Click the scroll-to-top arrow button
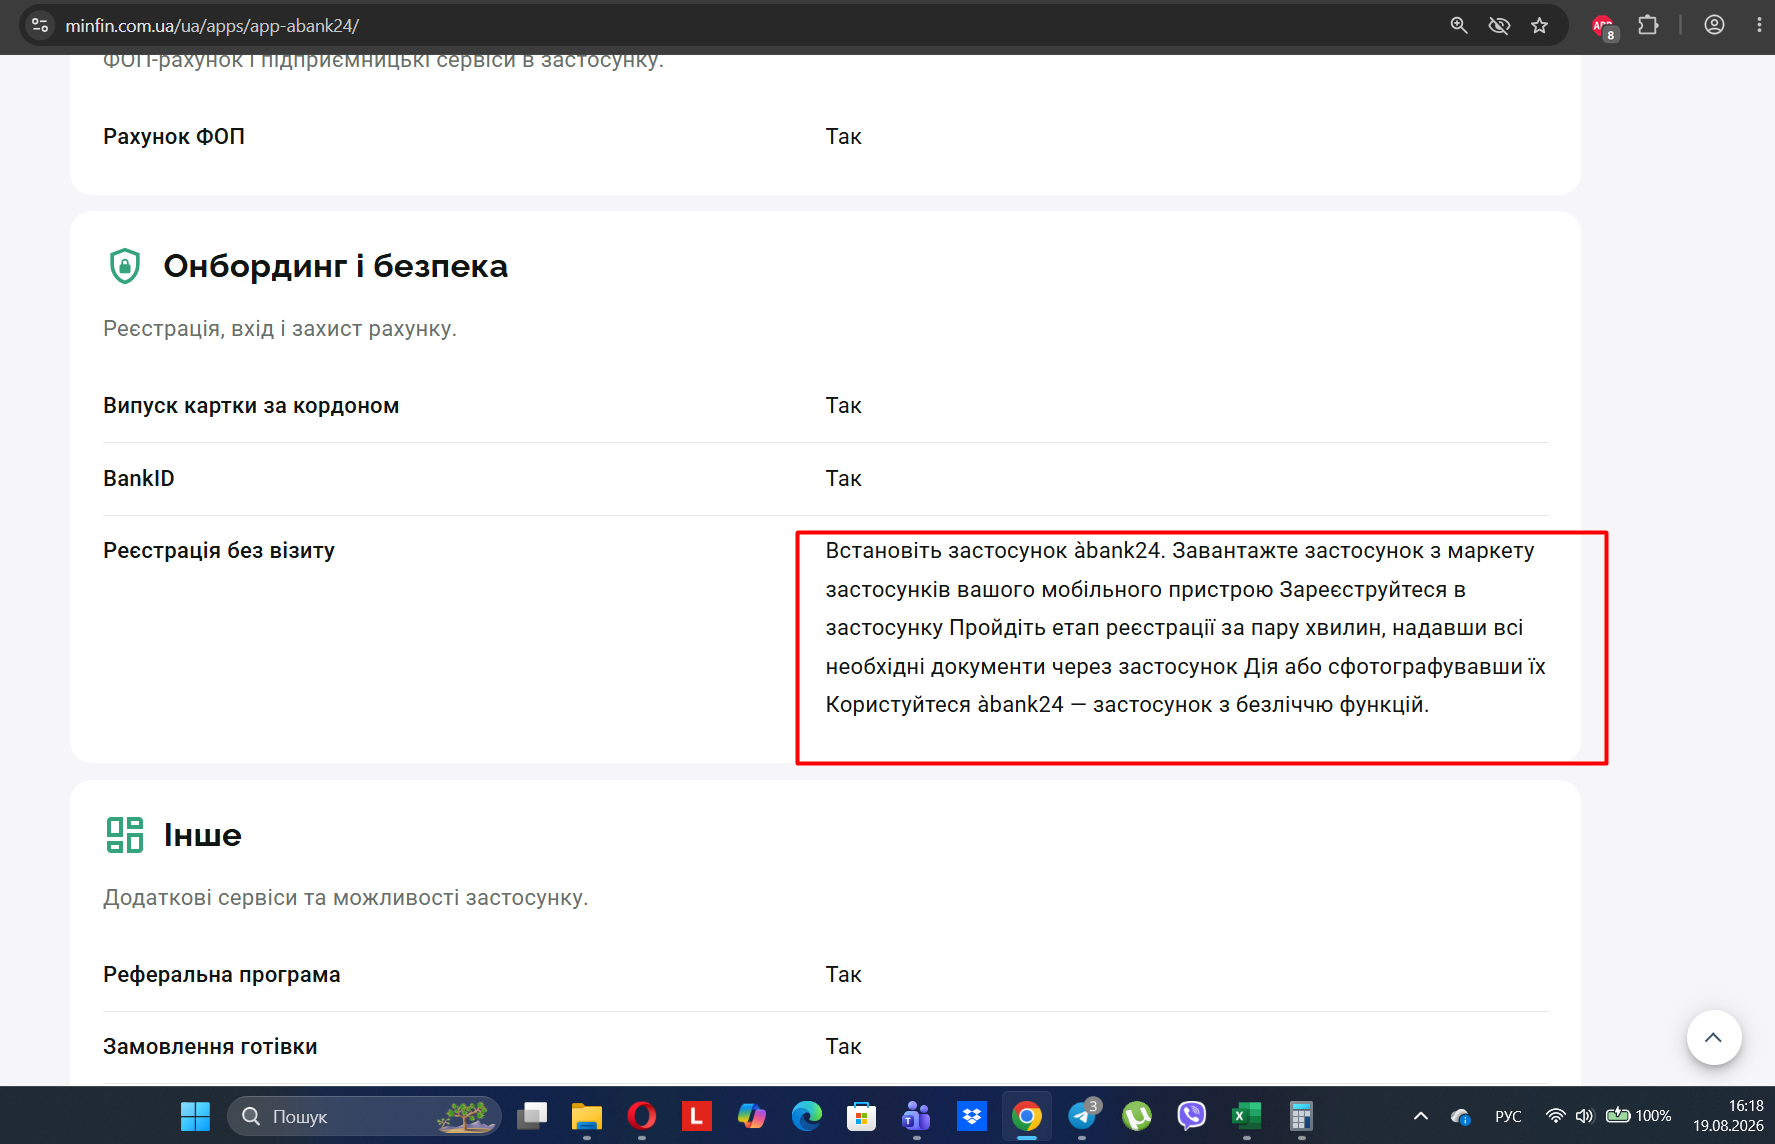The image size is (1775, 1144). [1713, 1037]
